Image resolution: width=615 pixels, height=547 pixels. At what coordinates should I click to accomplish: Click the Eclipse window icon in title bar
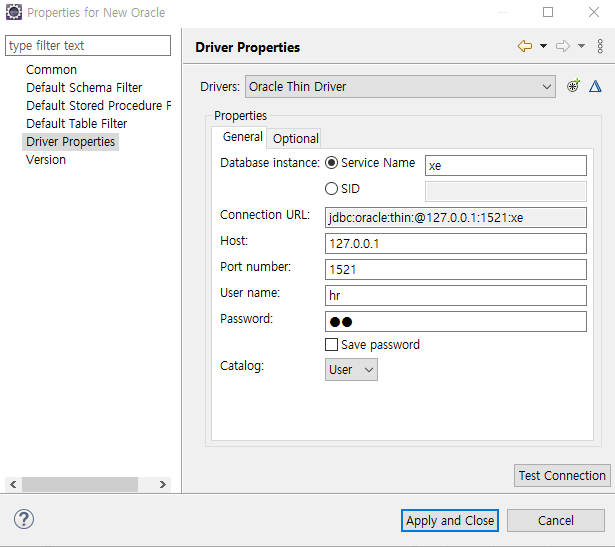tap(13, 12)
